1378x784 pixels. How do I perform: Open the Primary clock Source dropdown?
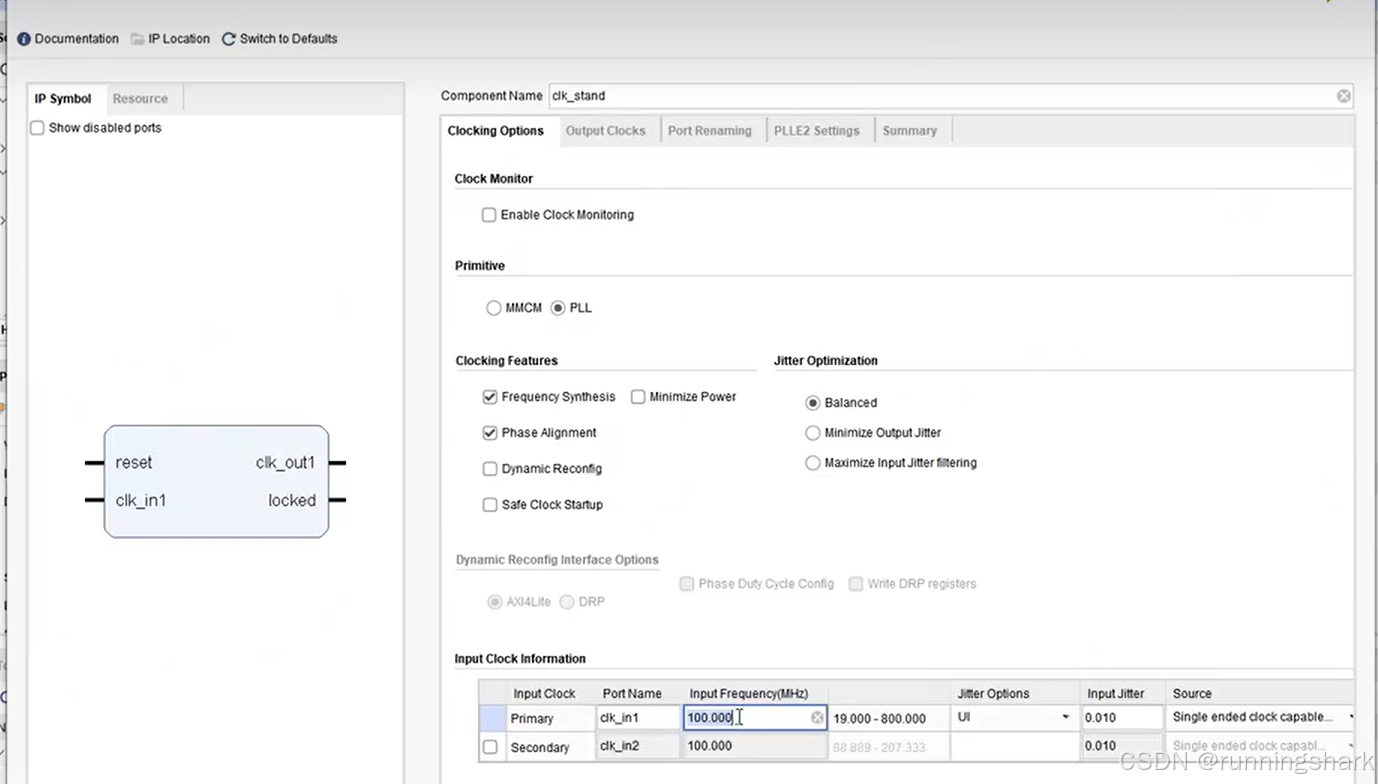click(1262, 718)
